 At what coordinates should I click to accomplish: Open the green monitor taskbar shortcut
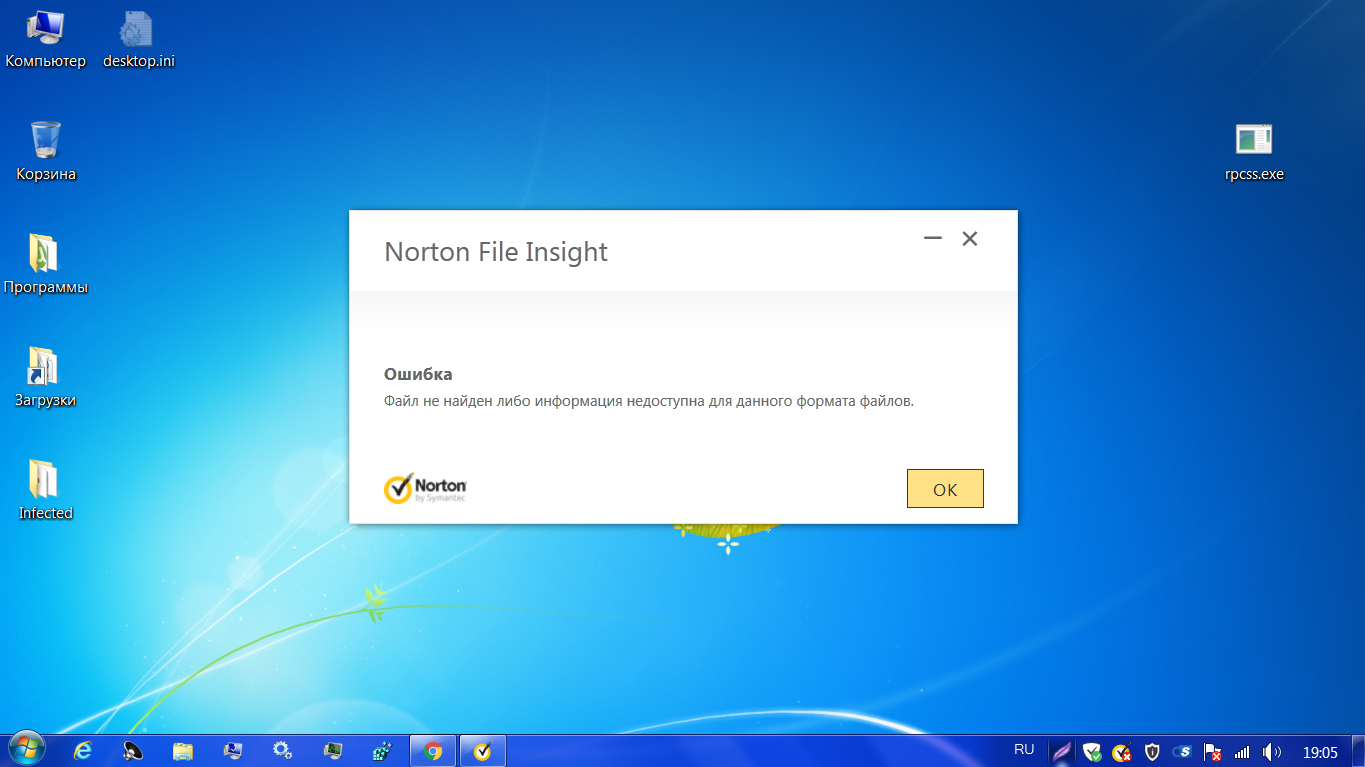(x=333, y=751)
